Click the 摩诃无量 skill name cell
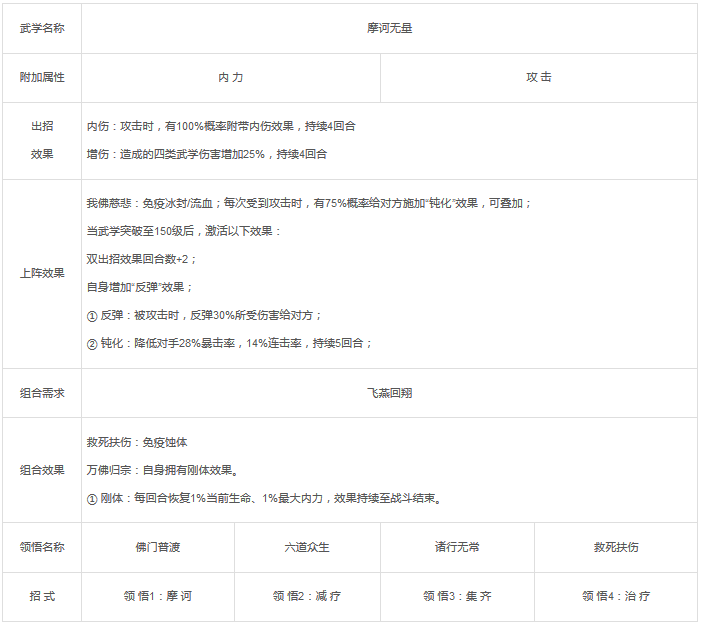Image resolution: width=702 pixels, height=628 pixels. (389, 29)
